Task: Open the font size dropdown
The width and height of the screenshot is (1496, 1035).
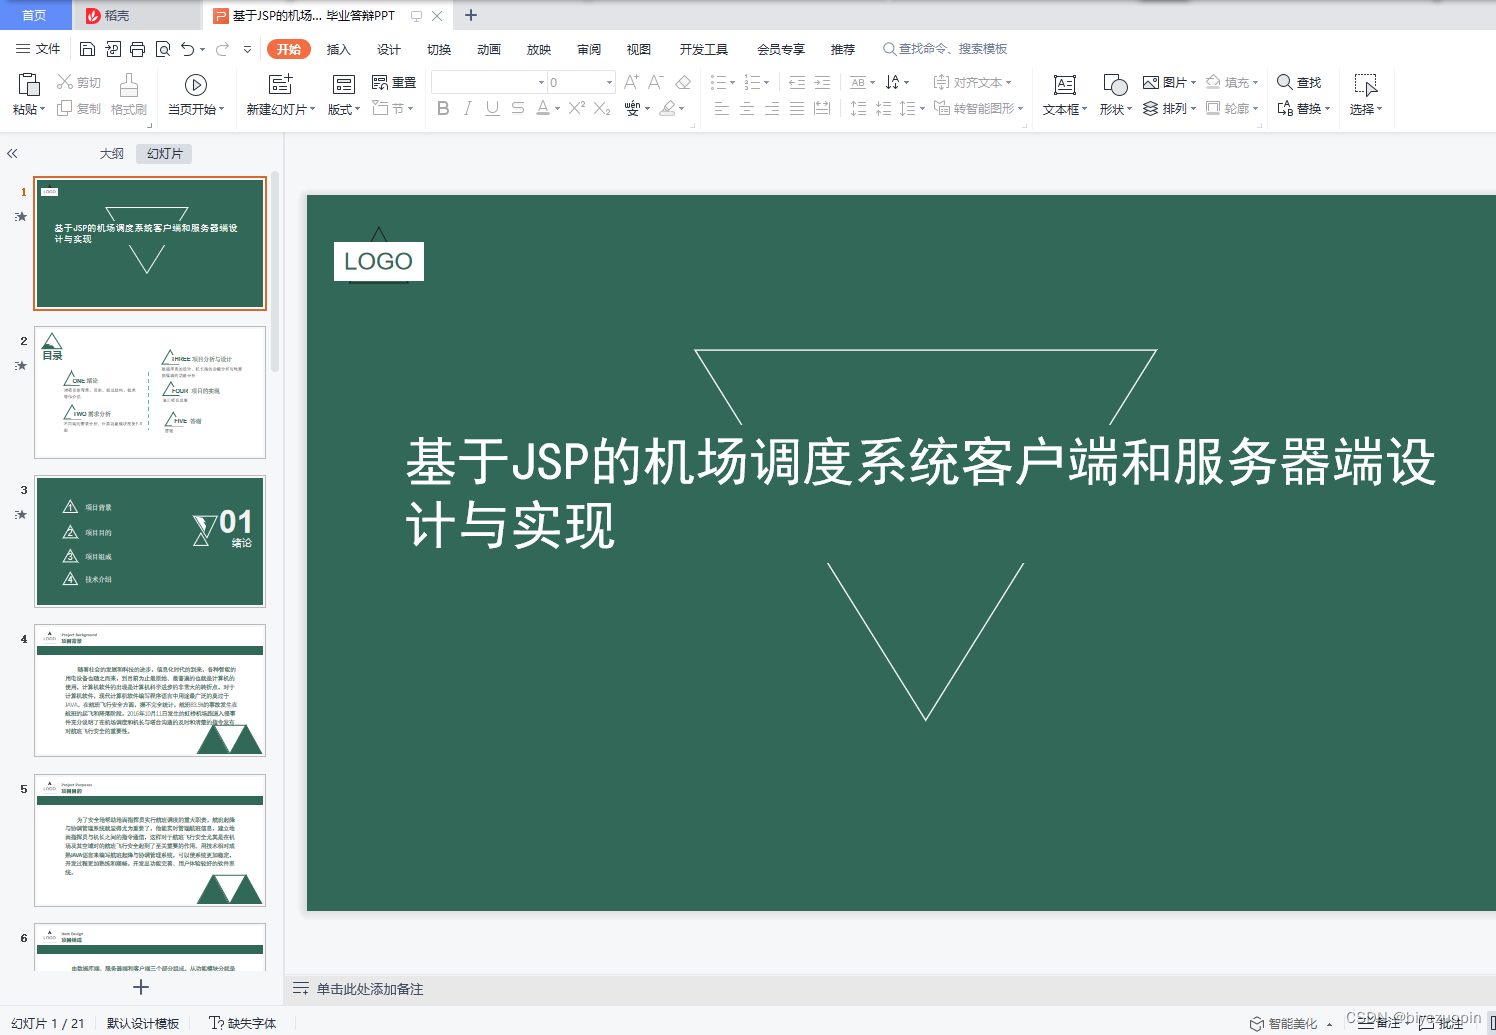Action: pos(609,82)
